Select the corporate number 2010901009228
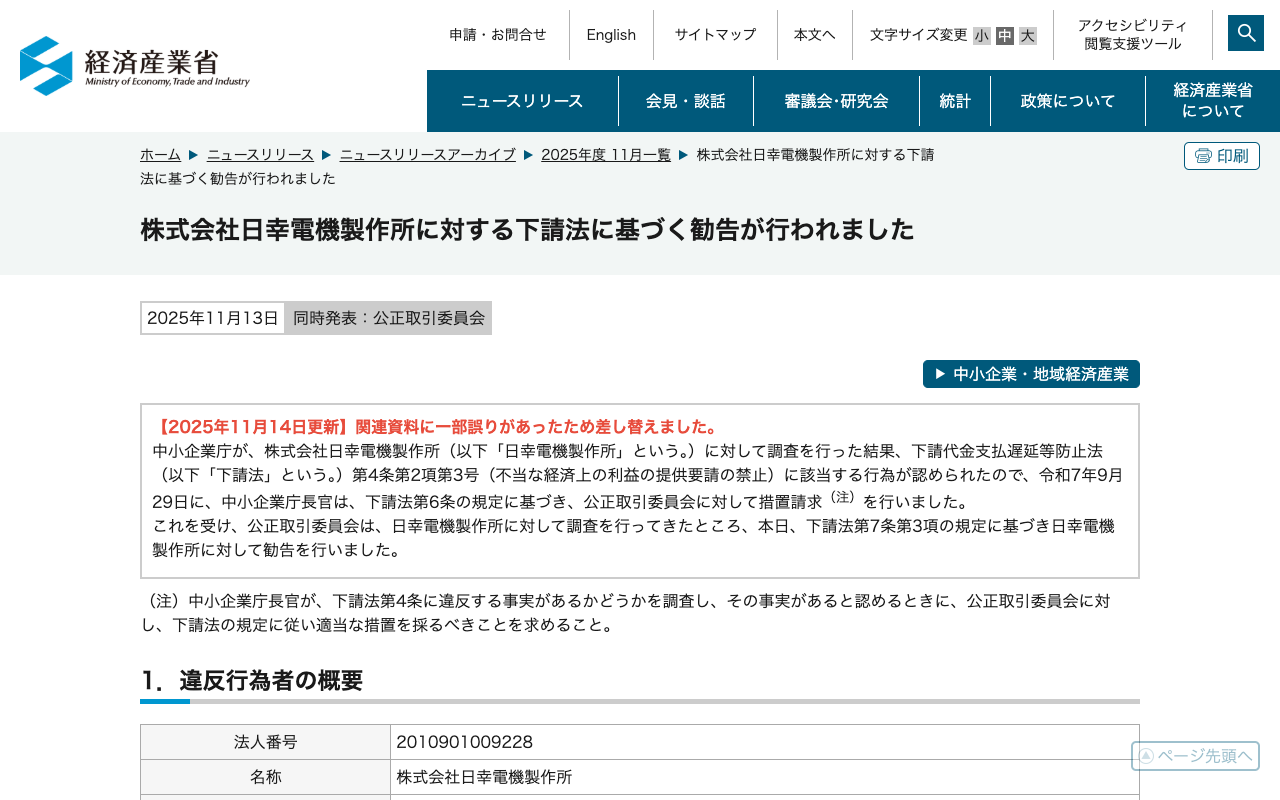Screen dimensions: 1280x800 [x=464, y=742]
